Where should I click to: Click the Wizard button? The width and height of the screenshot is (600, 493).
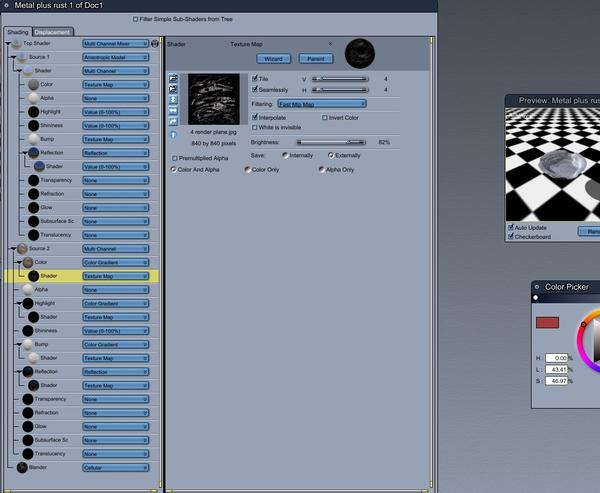(274, 59)
